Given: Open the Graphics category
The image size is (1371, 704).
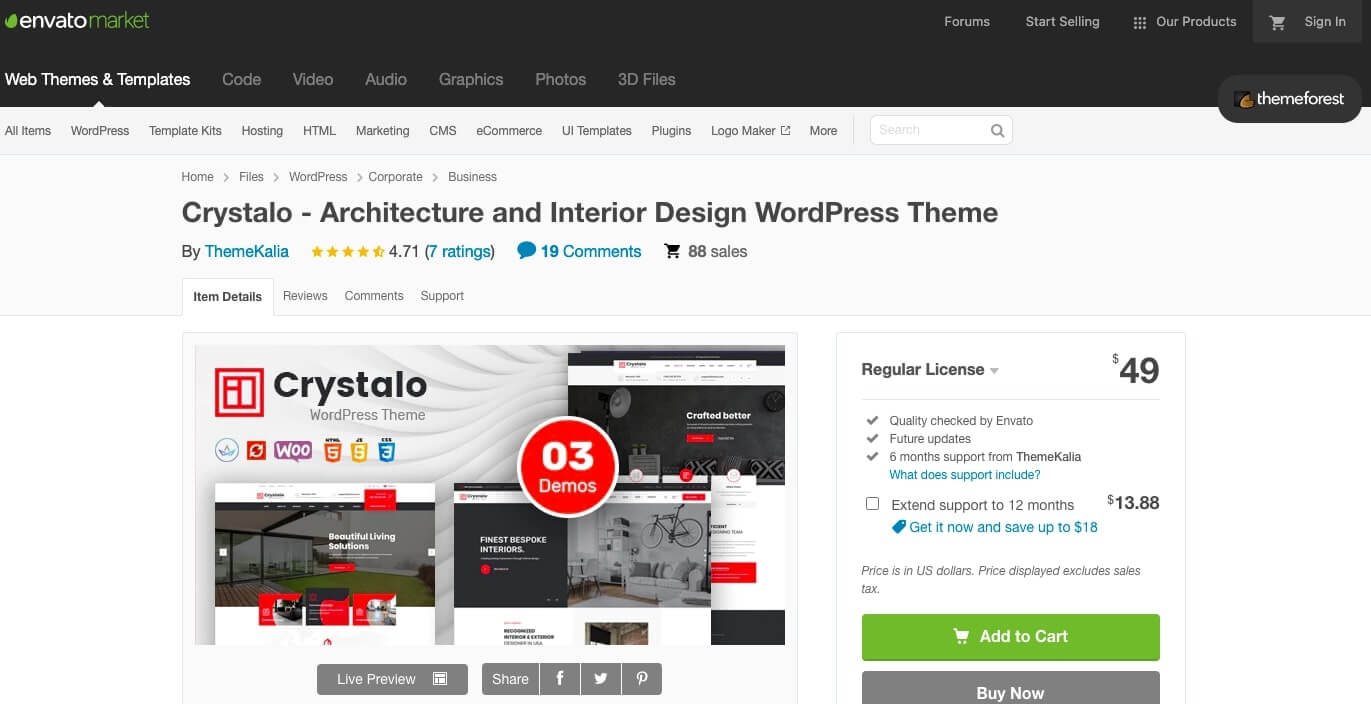Looking at the screenshot, I should [x=471, y=79].
